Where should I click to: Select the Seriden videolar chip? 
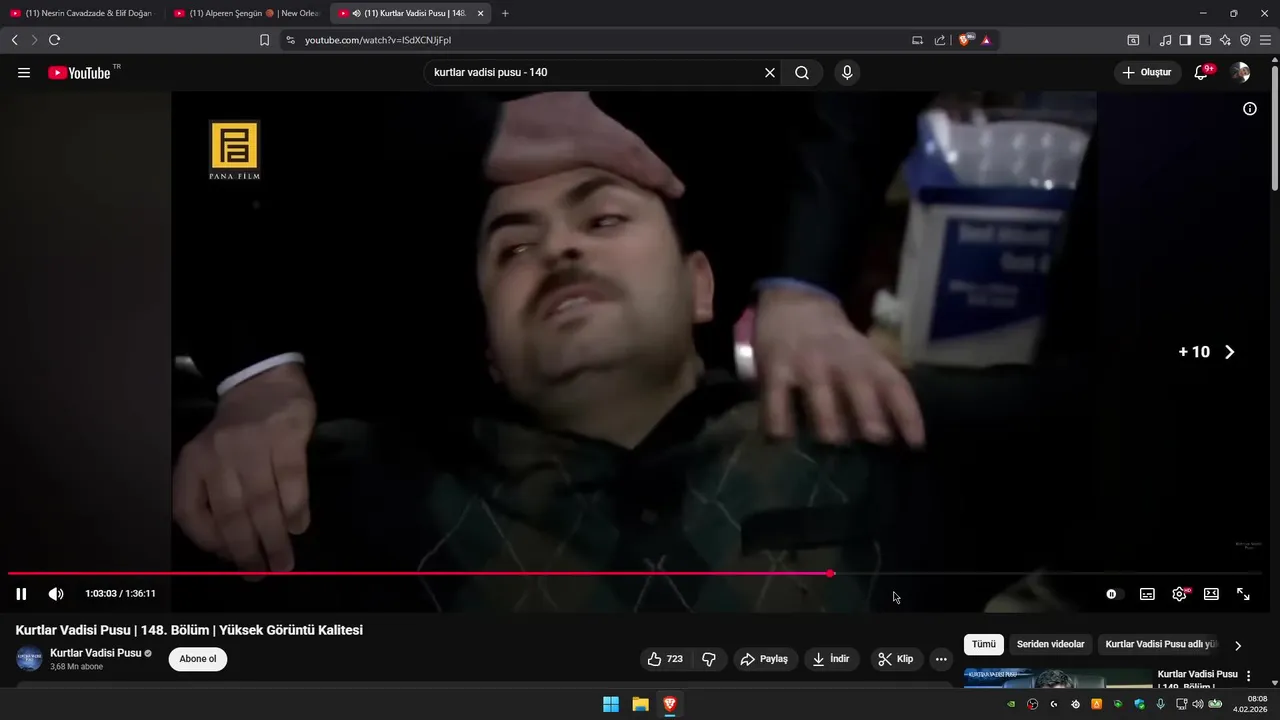click(1050, 645)
